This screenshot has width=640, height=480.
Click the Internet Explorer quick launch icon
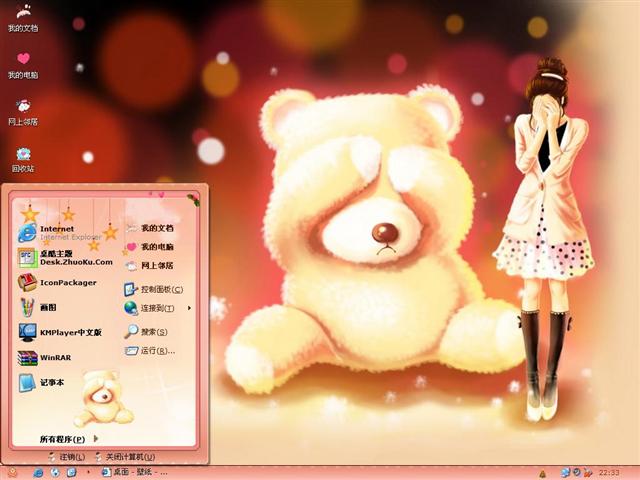pyautogui.click(x=38, y=473)
